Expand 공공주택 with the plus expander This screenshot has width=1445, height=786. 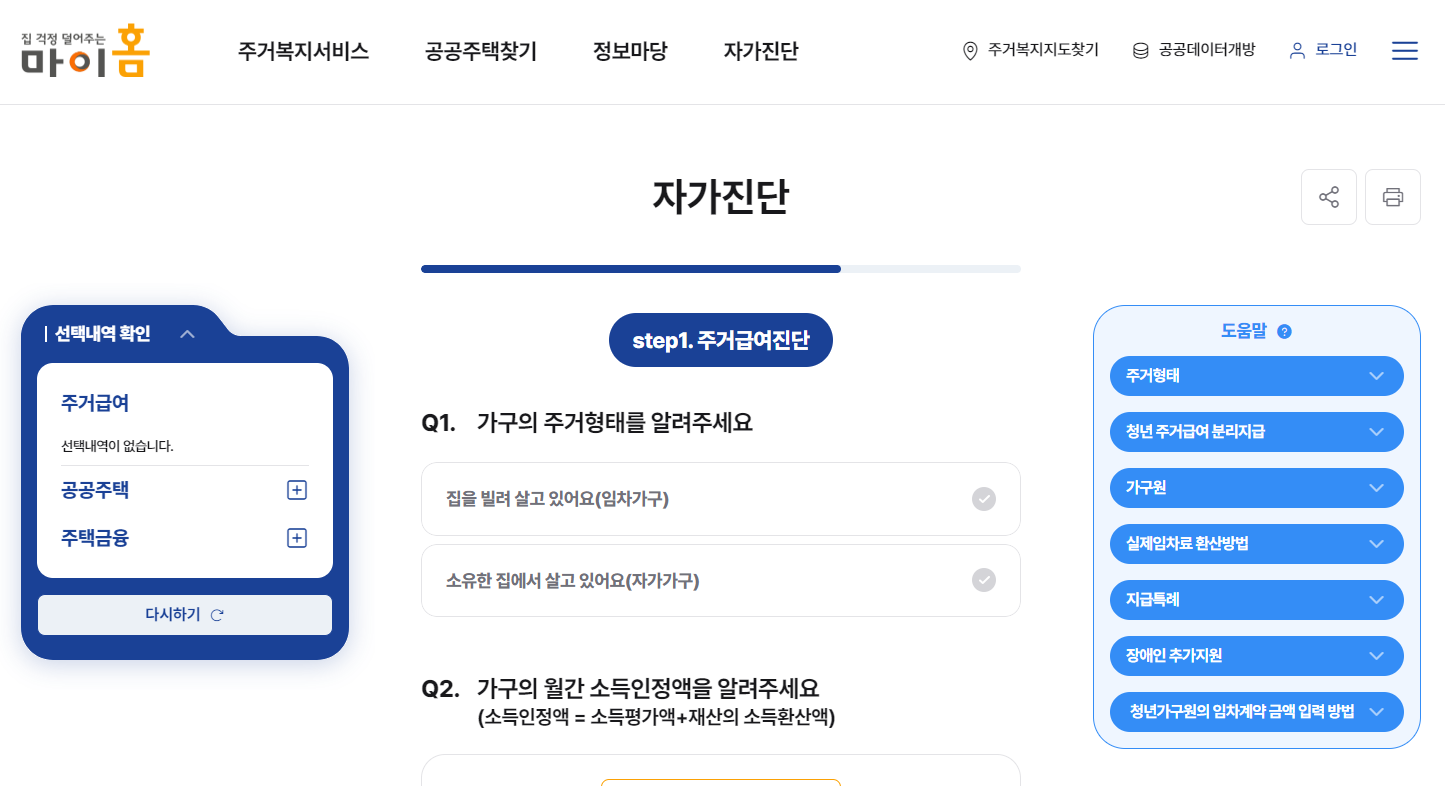click(296, 490)
